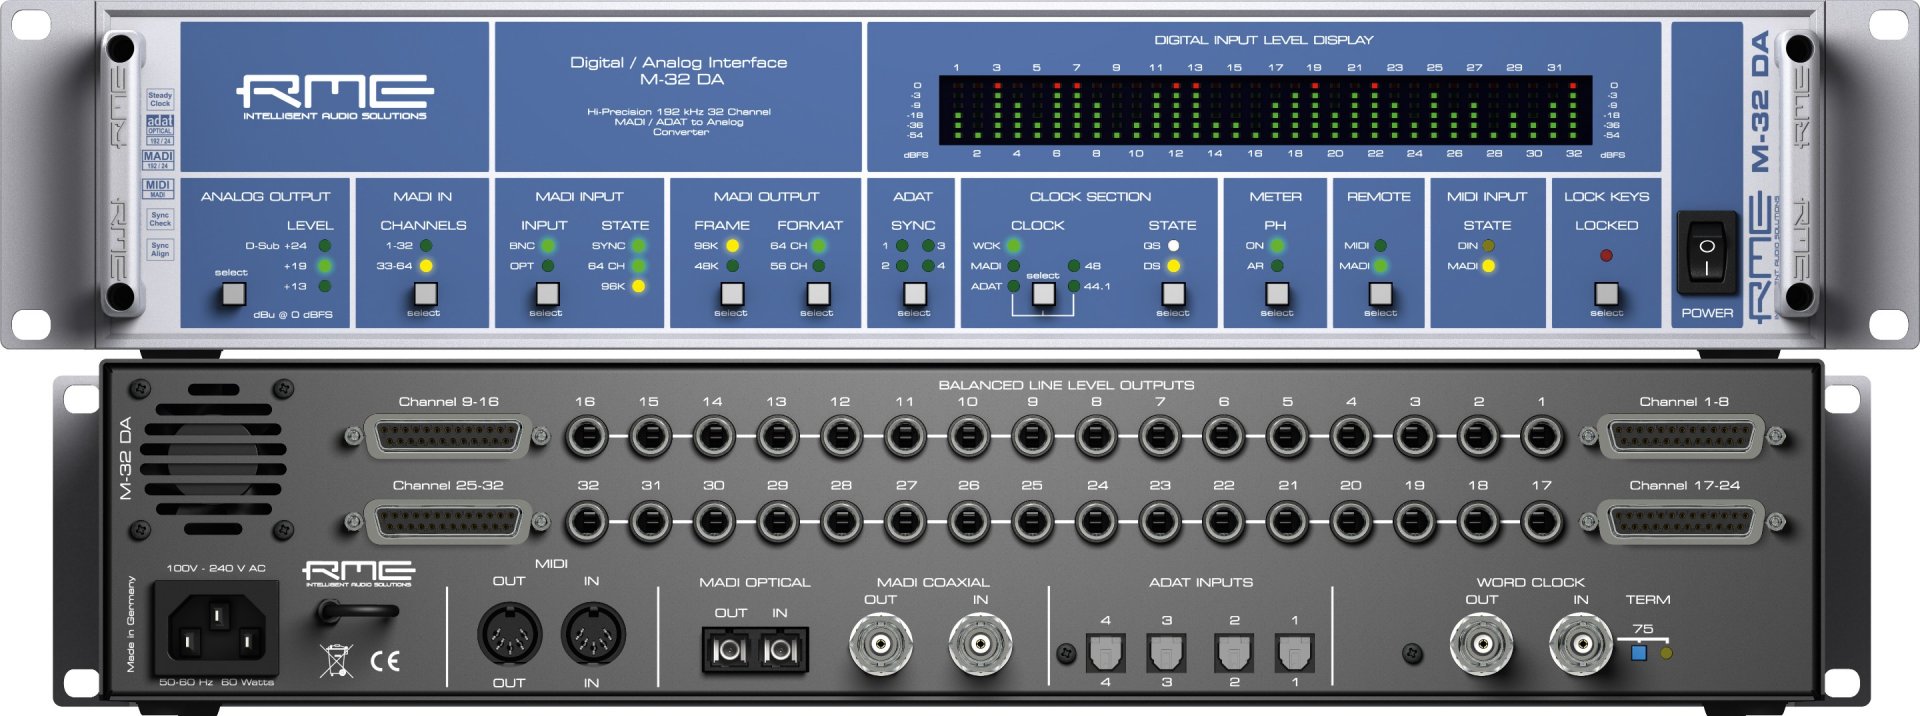The height and width of the screenshot is (716, 1920).
Task: Click the Channel 9-16 D-Sub connector
Action: pyautogui.click(x=447, y=437)
